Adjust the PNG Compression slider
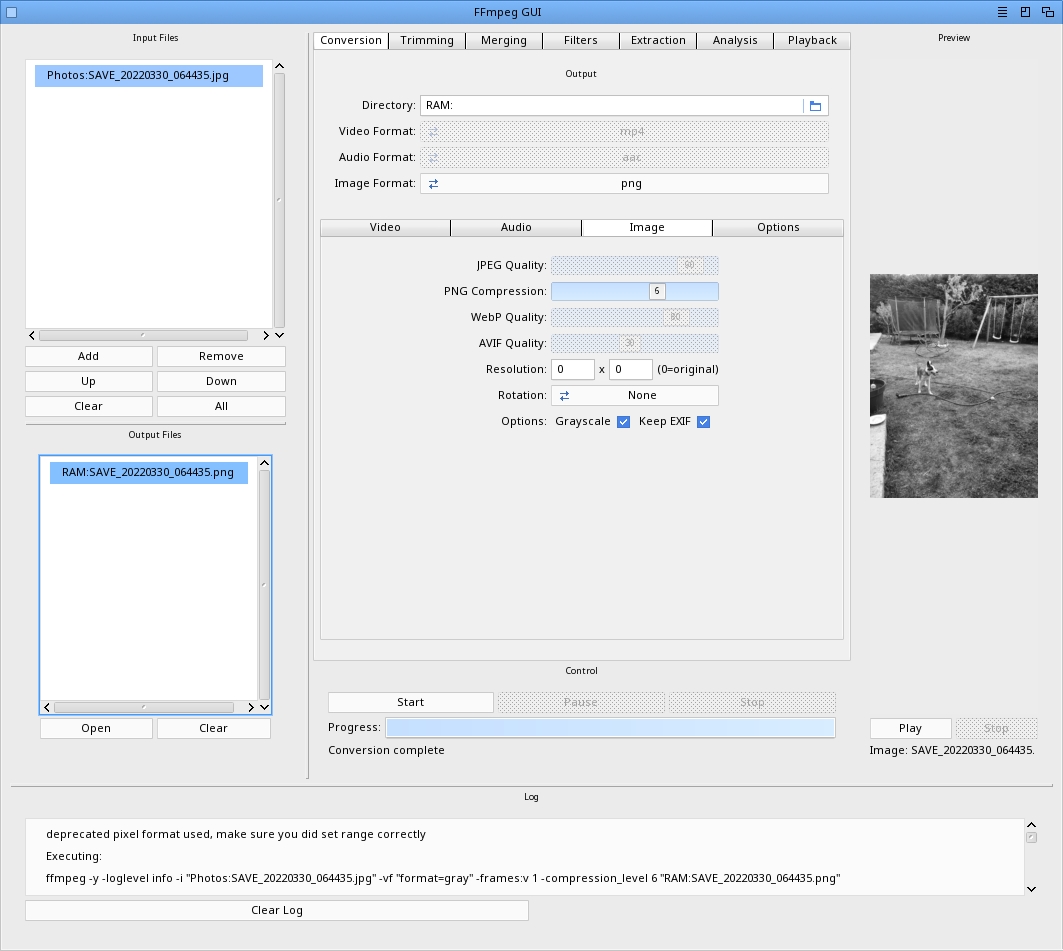The image size is (1063, 951). (x=656, y=292)
